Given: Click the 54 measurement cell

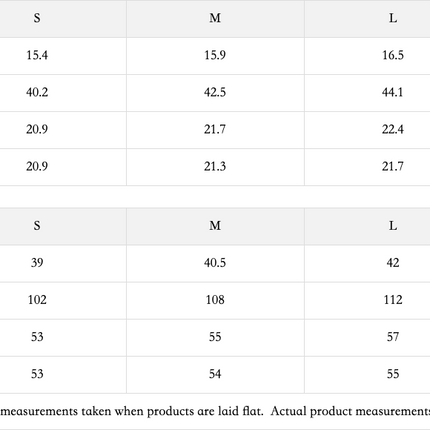Looking at the screenshot, I should click(215, 374).
